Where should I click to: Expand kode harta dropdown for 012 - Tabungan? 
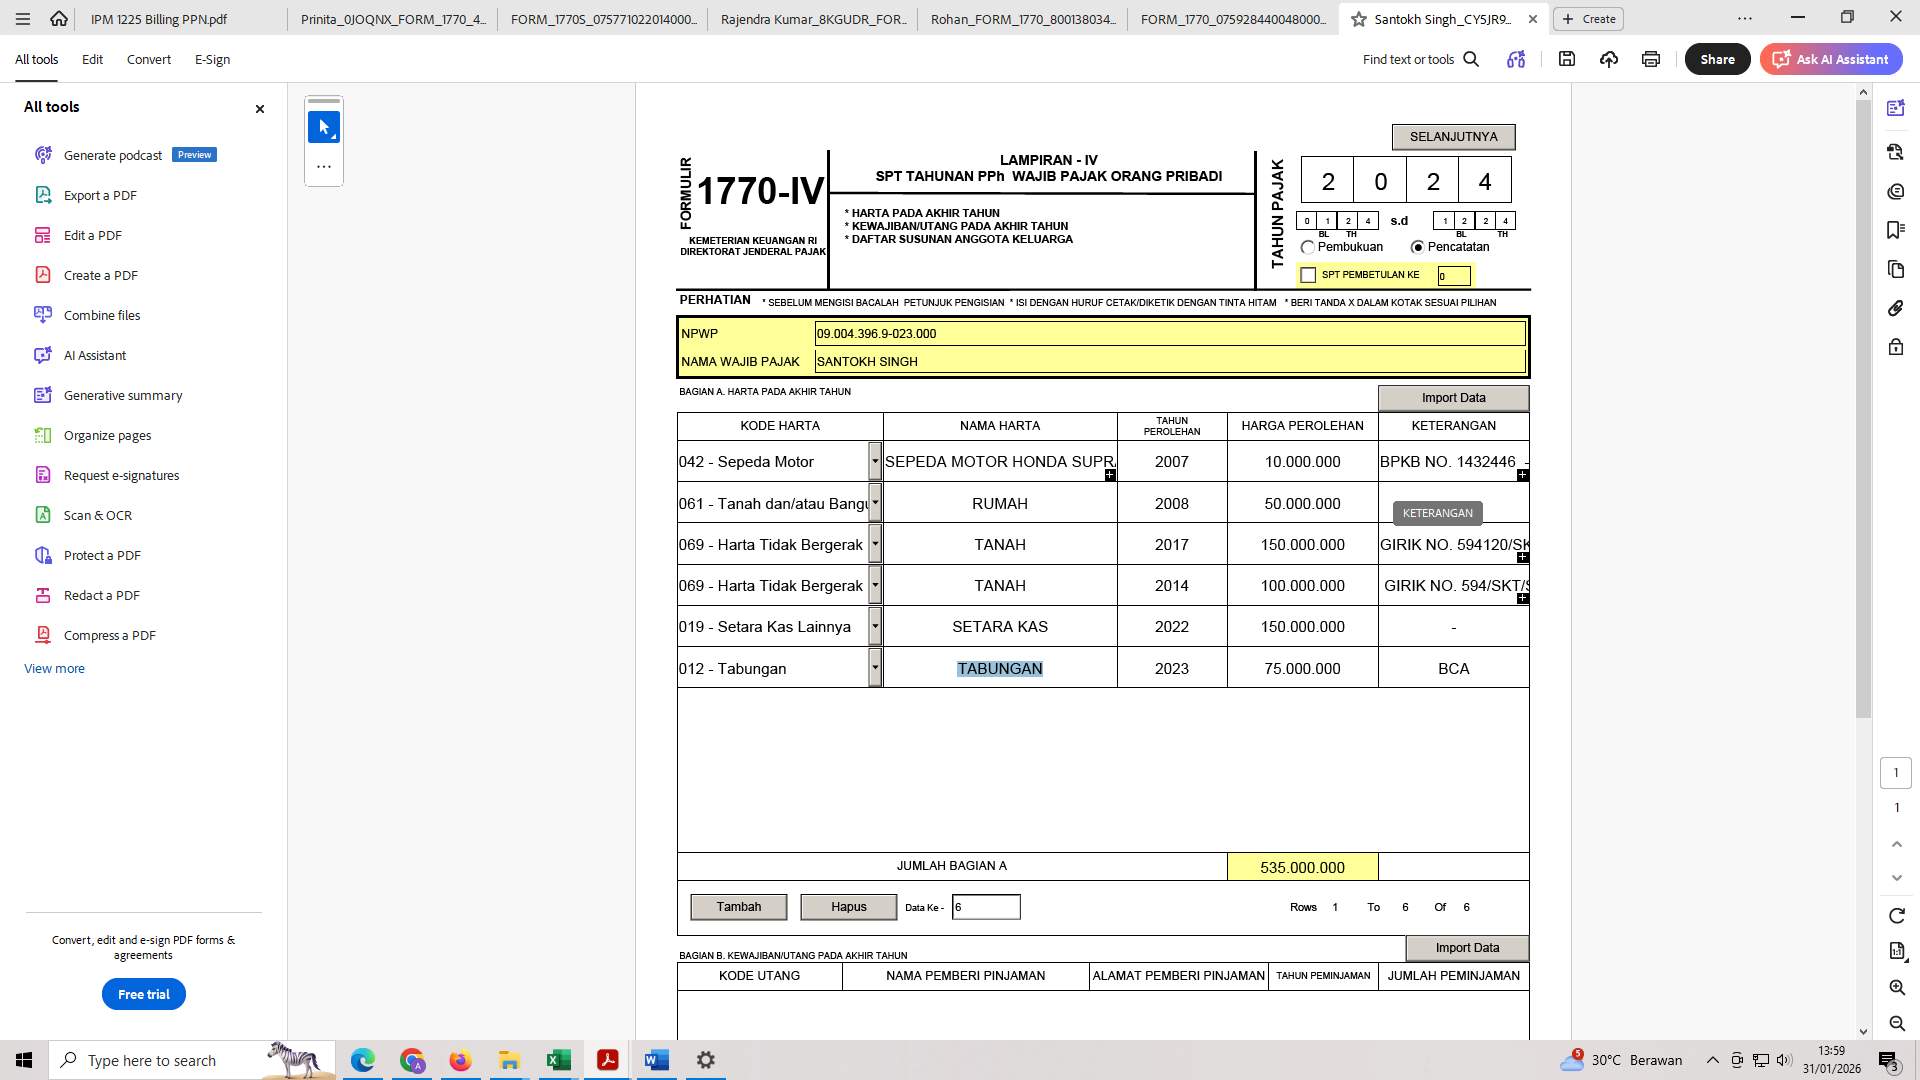[x=875, y=668]
